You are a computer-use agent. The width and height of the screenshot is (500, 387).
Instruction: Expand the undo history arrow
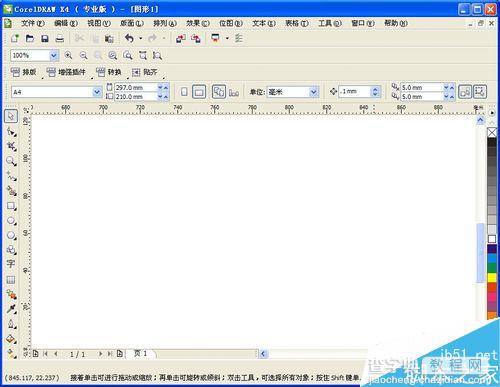(x=141, y=39)
